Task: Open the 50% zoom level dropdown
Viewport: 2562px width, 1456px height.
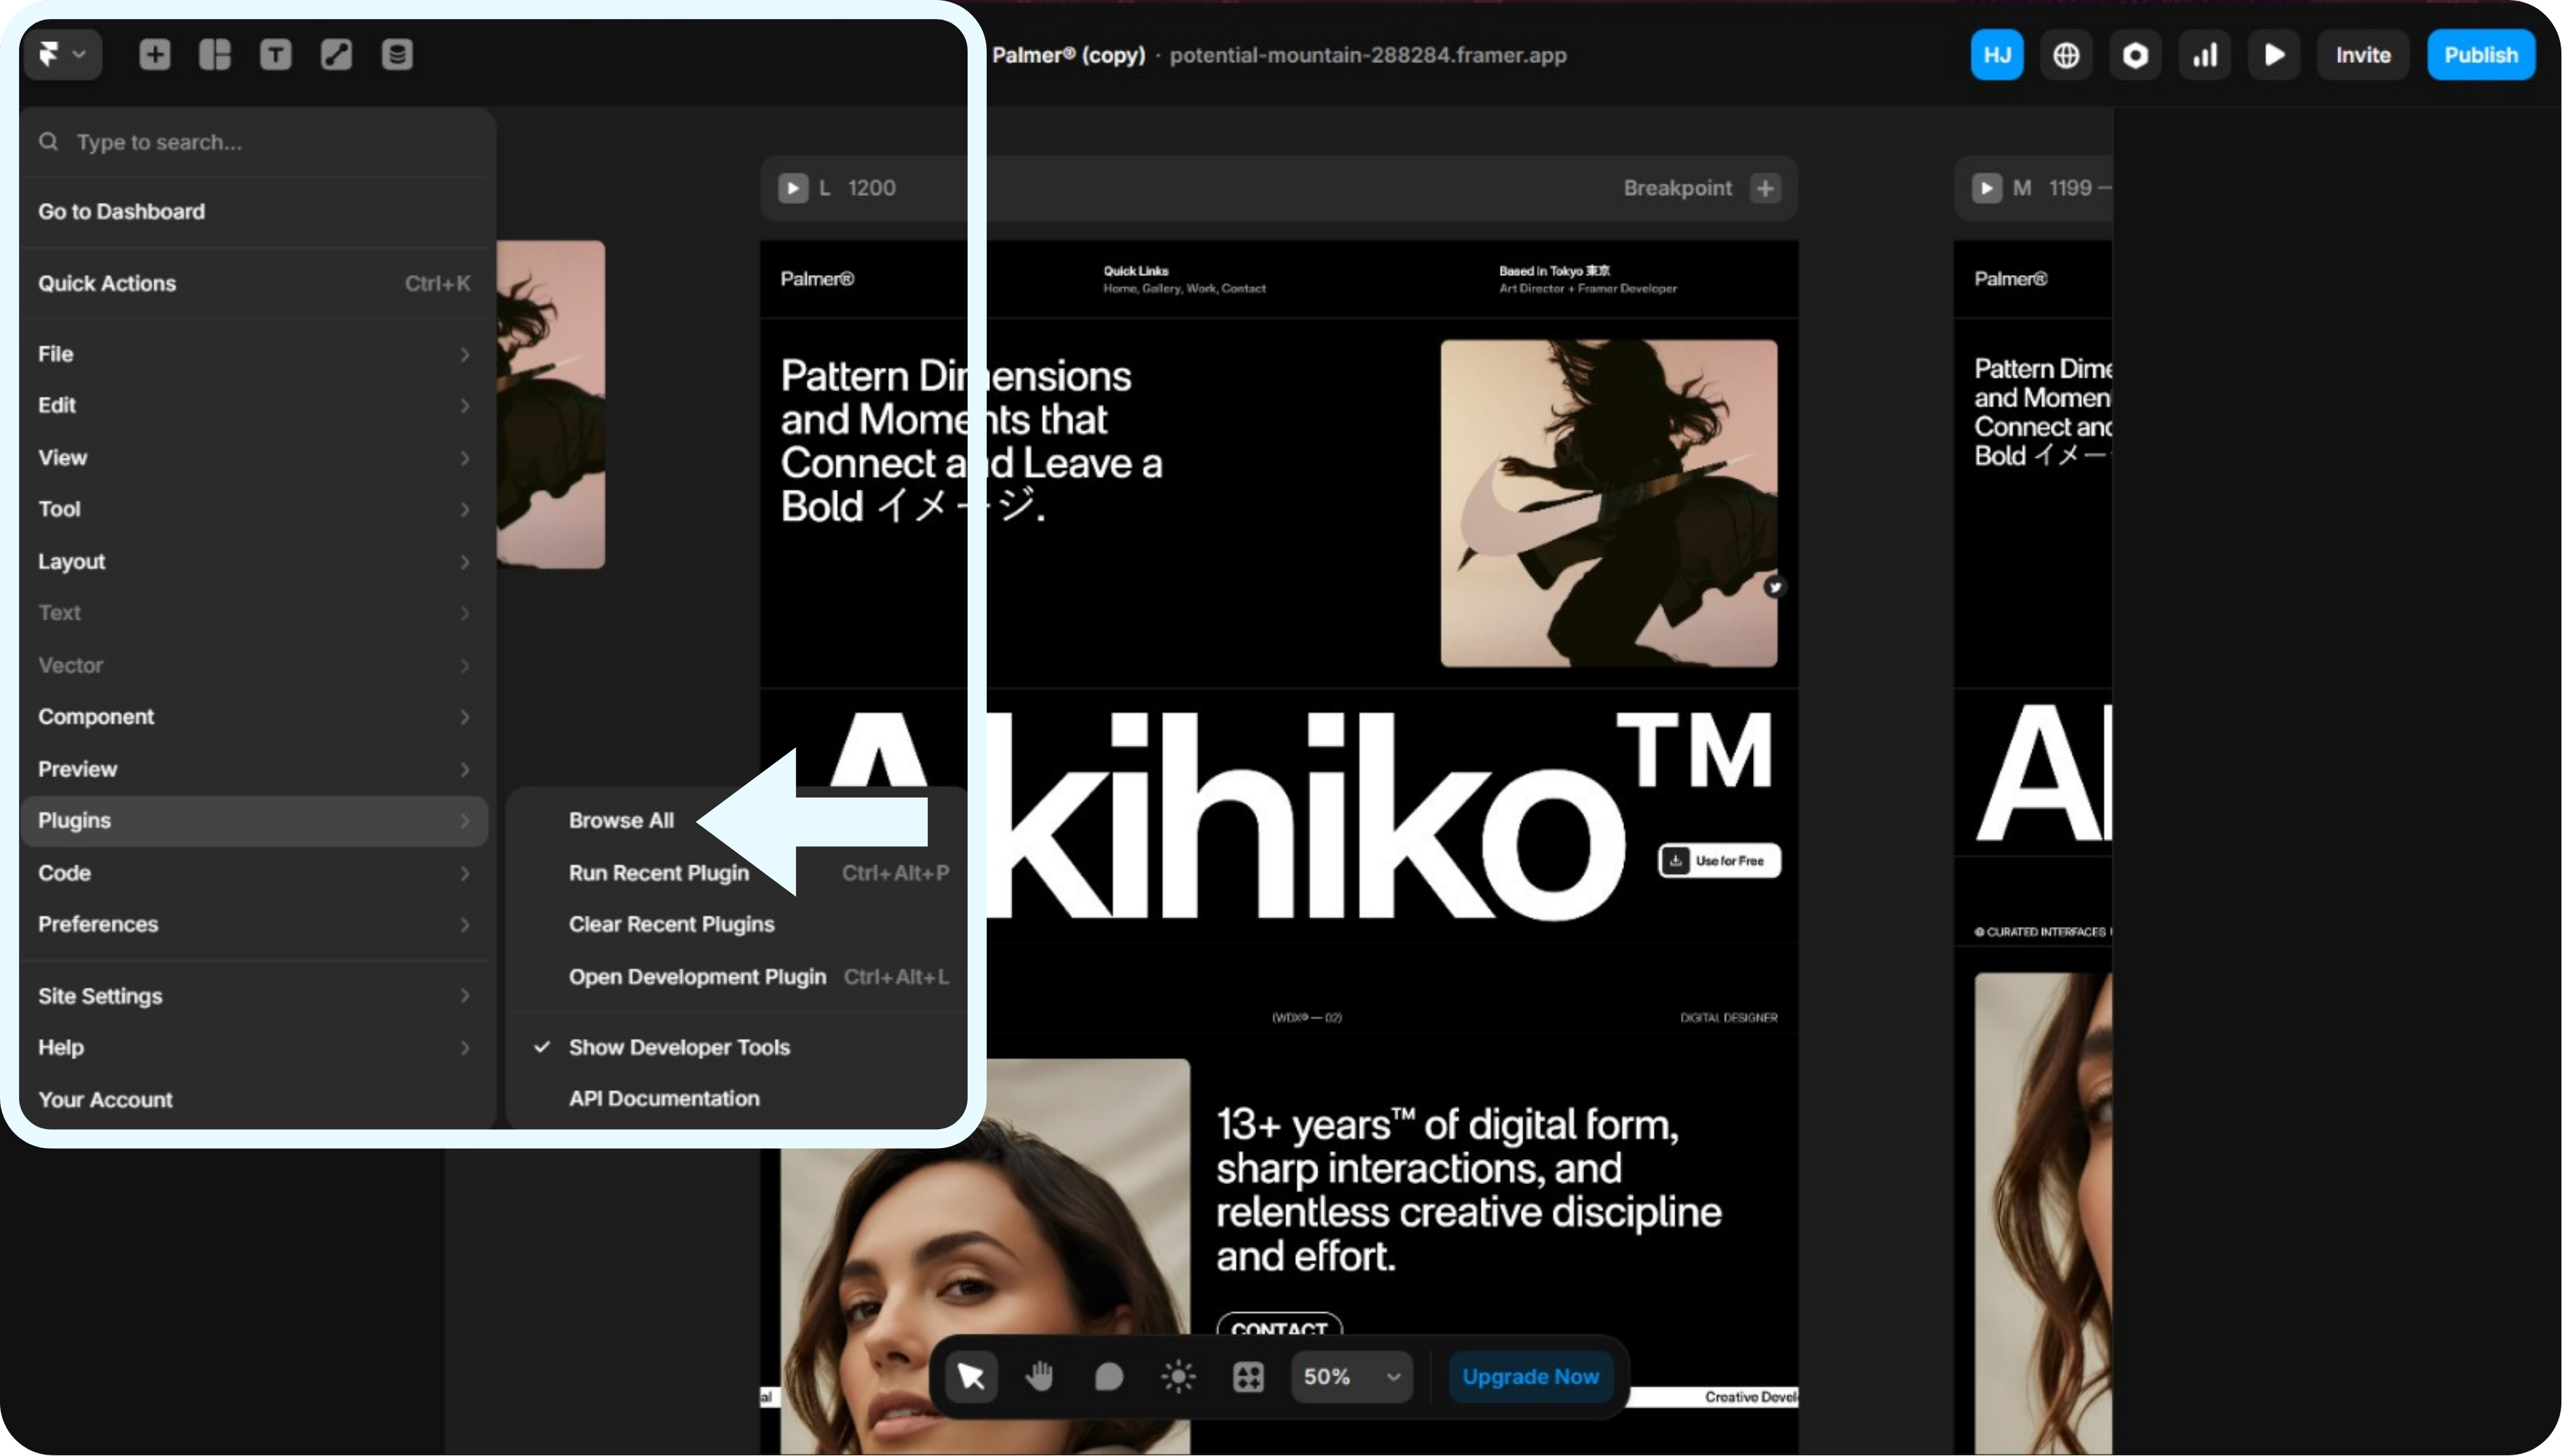Action: coord(1351,1376)
